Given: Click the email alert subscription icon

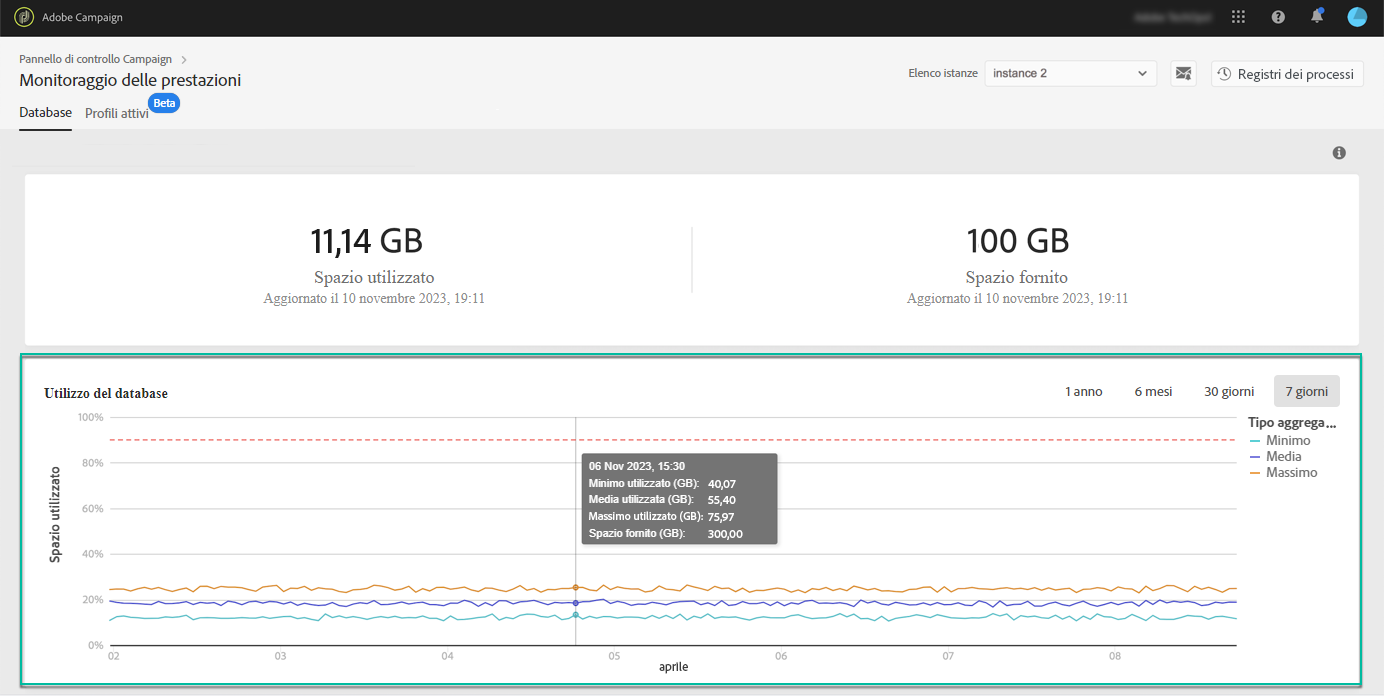Looking at the screenshot, I should 1184,74.
